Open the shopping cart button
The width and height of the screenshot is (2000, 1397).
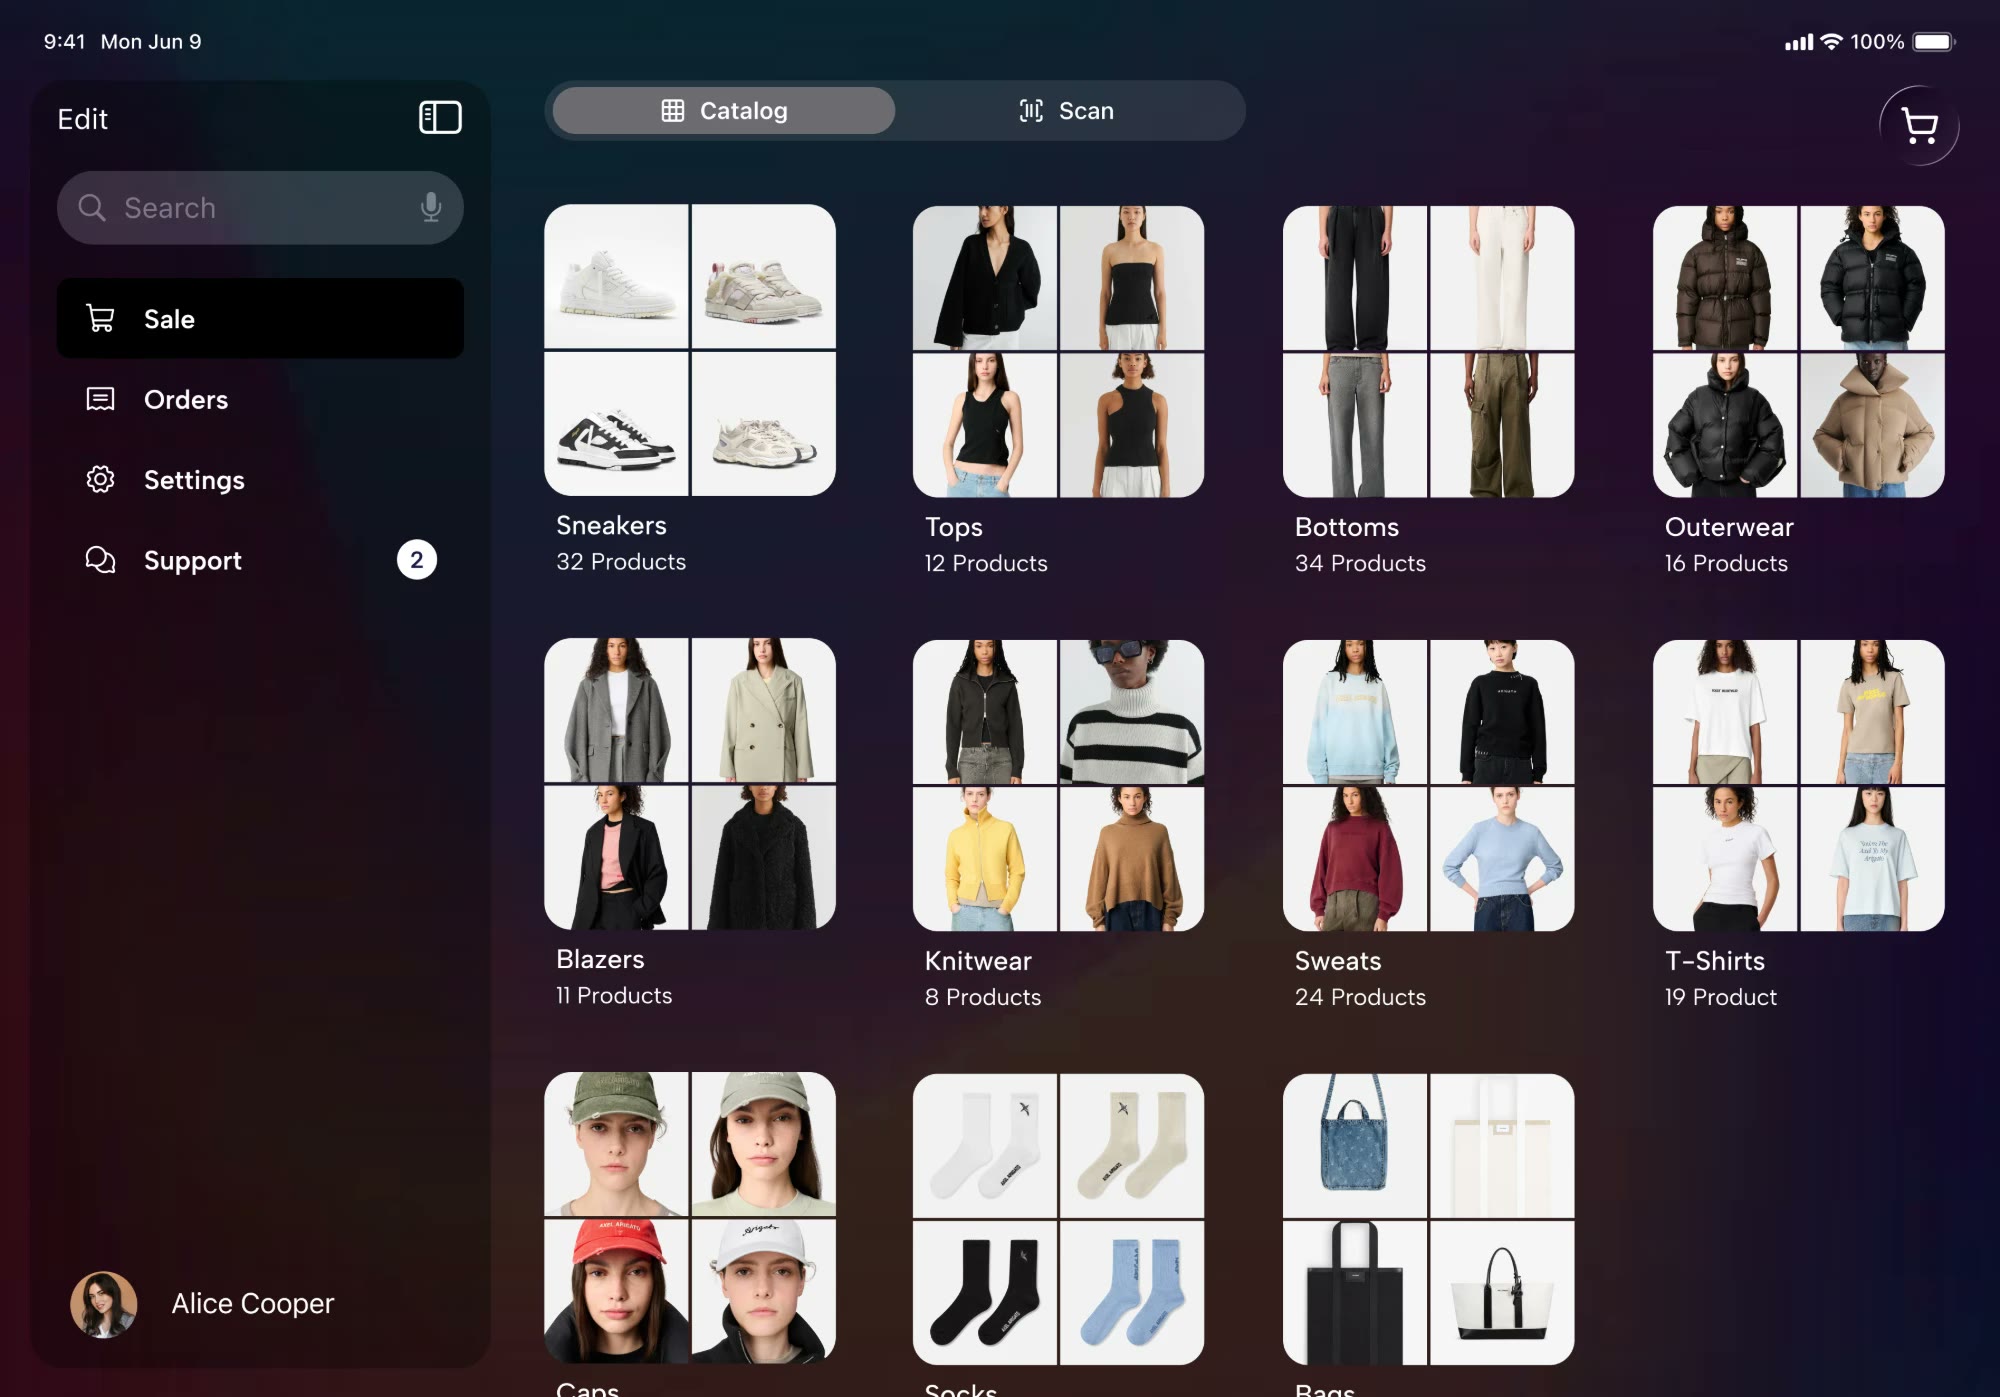[1918, 126]
